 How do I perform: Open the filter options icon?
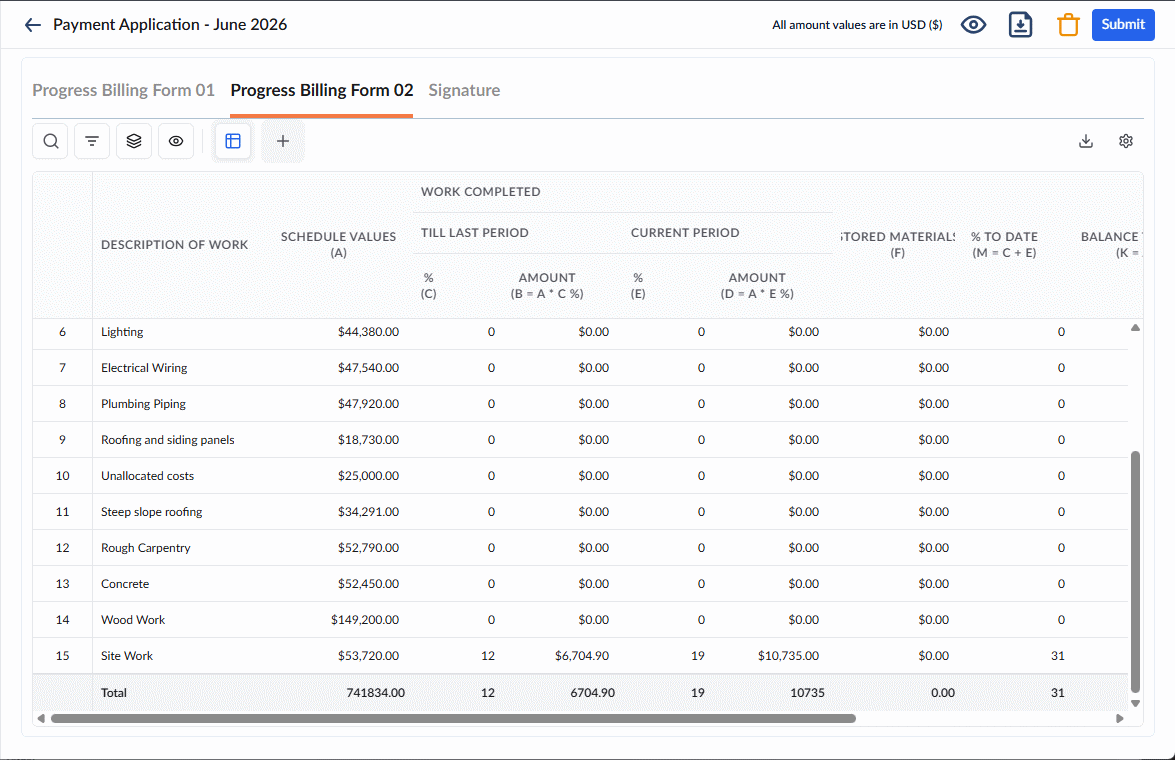(x=92, y=141)
